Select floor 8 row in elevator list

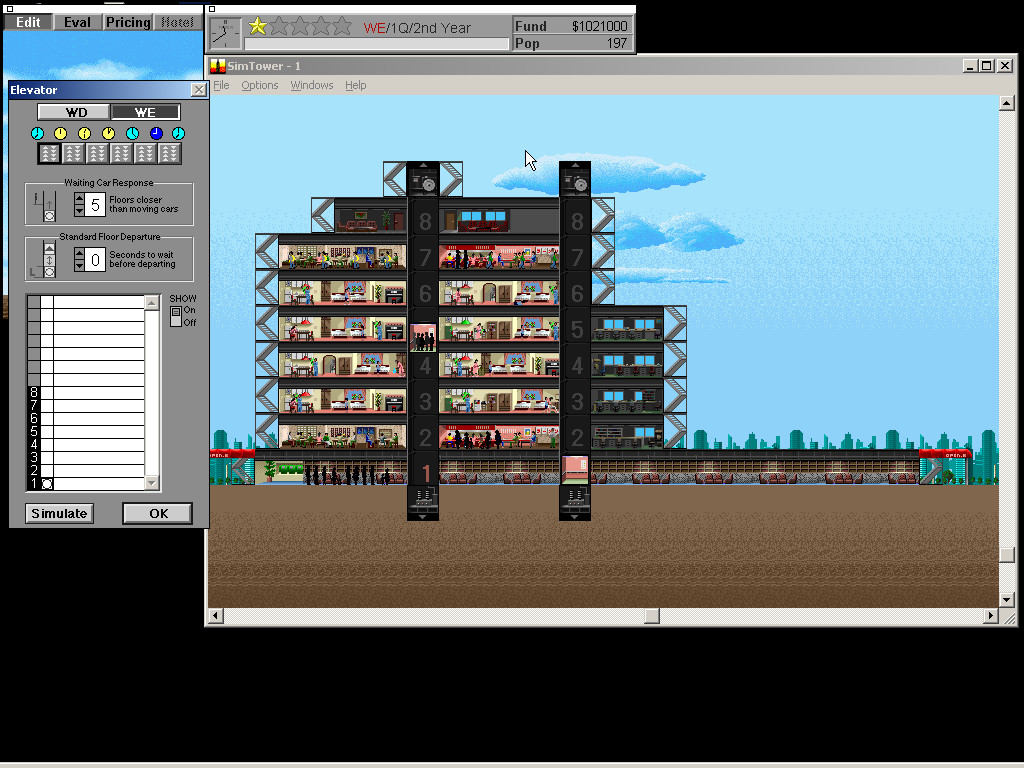[86, 393]
